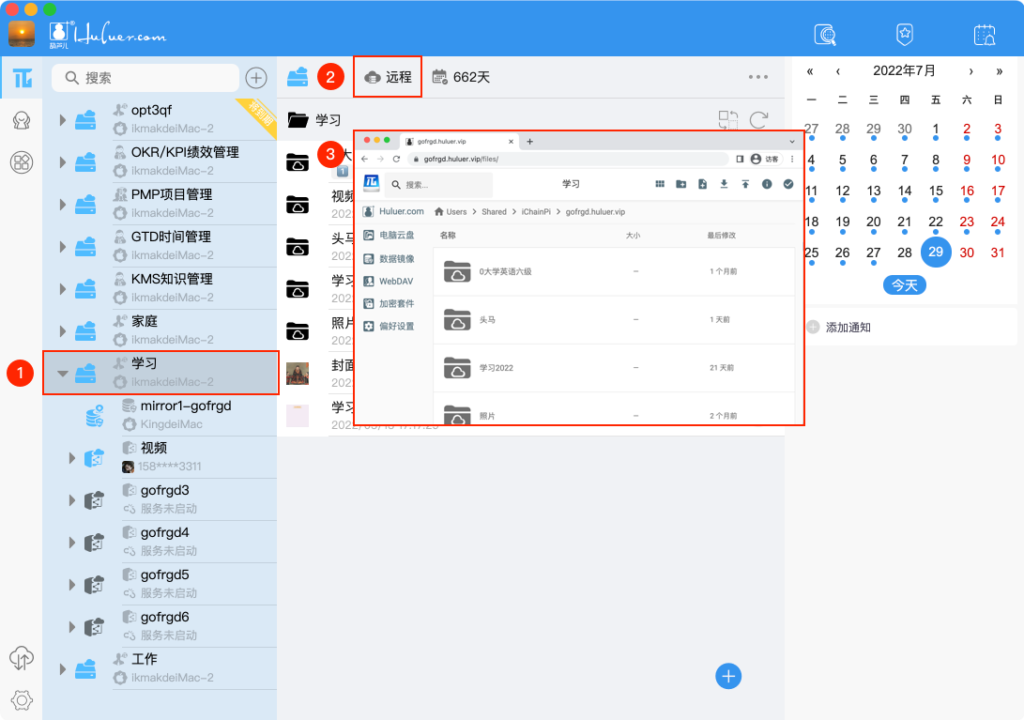Open 偏好设置 in browser sidebar
Viewport: 1024px width, 720px height.
(390, 326)
